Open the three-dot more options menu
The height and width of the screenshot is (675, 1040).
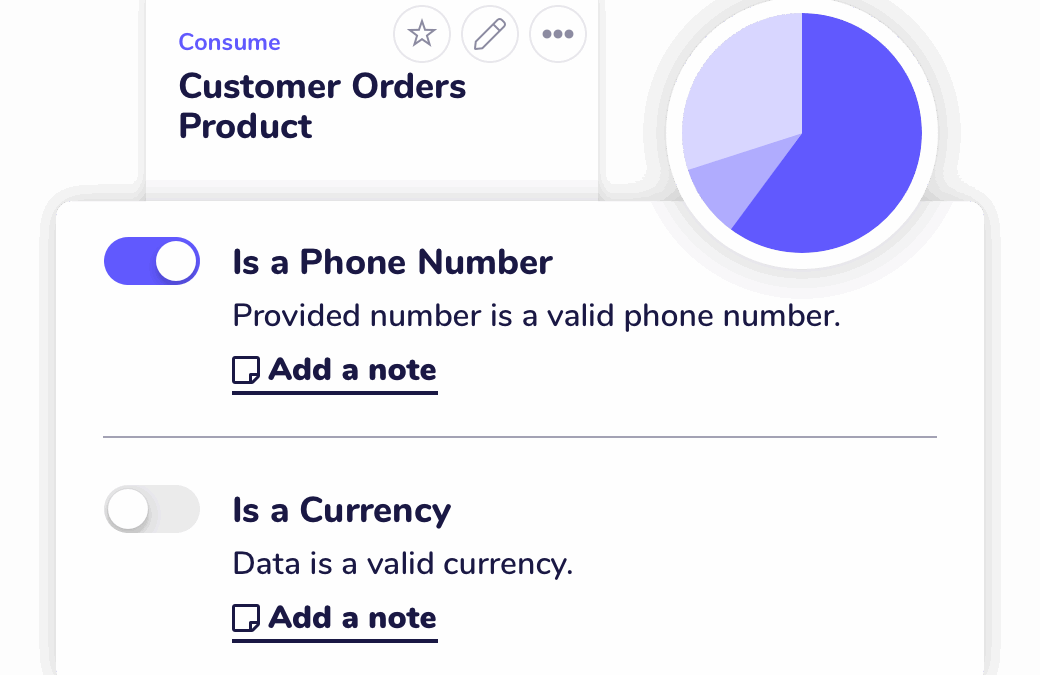[557, 34]
